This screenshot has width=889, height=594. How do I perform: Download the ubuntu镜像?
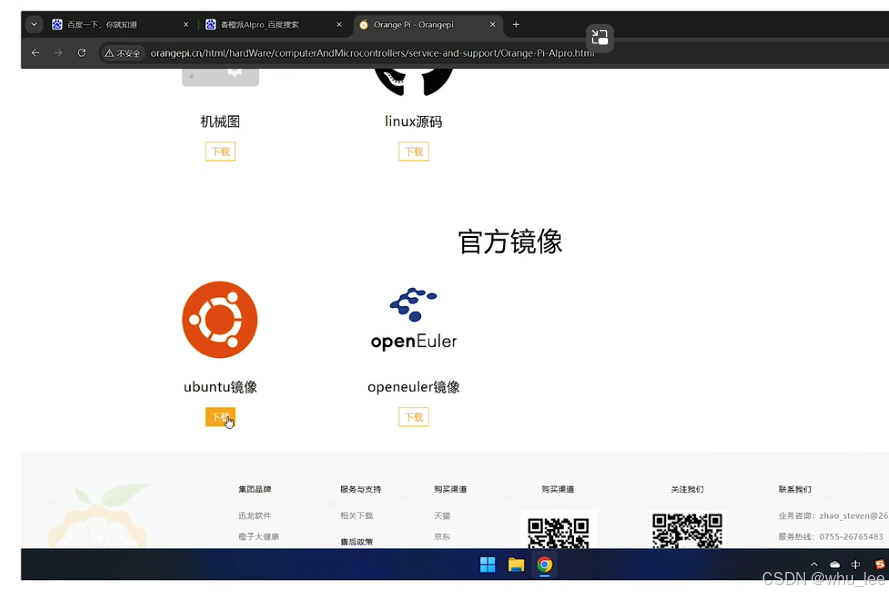[x=220, y=417]
